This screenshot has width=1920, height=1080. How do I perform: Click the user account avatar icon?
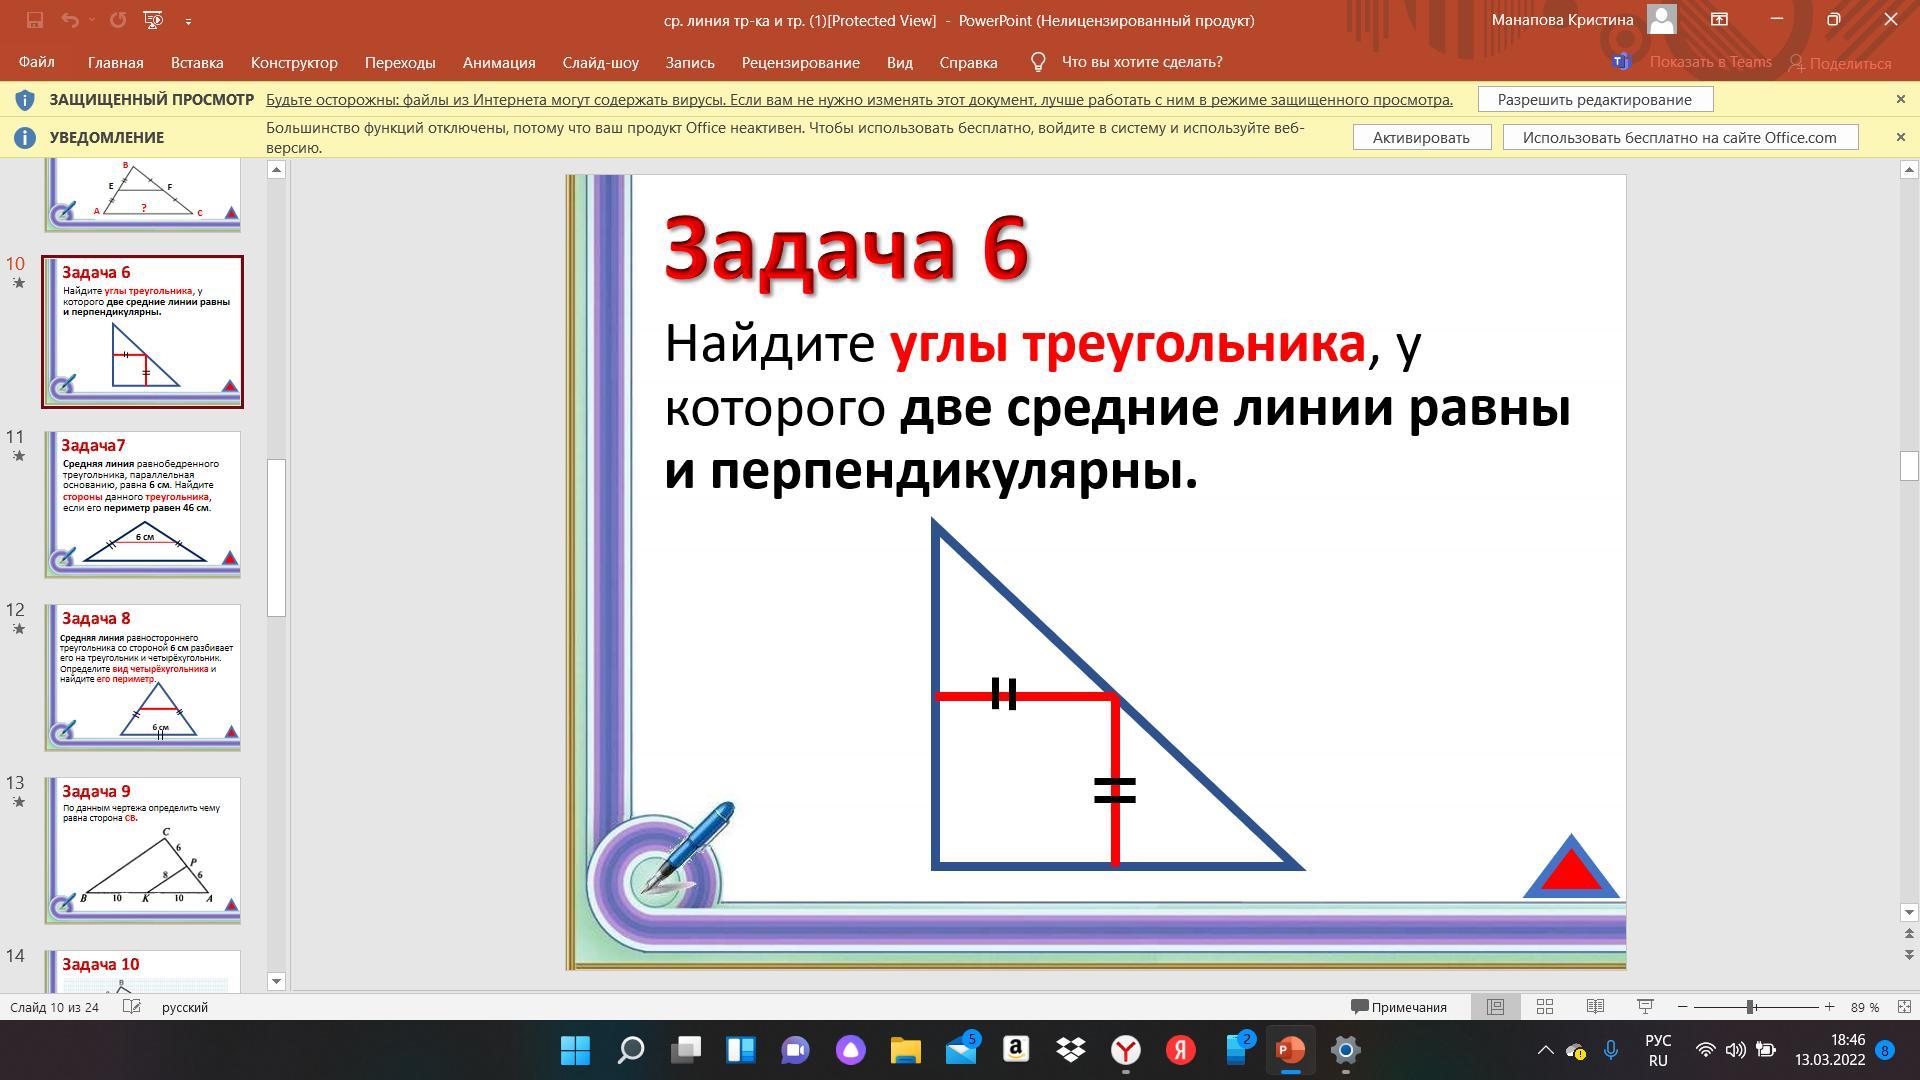pyautogui.click(x=1662, y=19)
